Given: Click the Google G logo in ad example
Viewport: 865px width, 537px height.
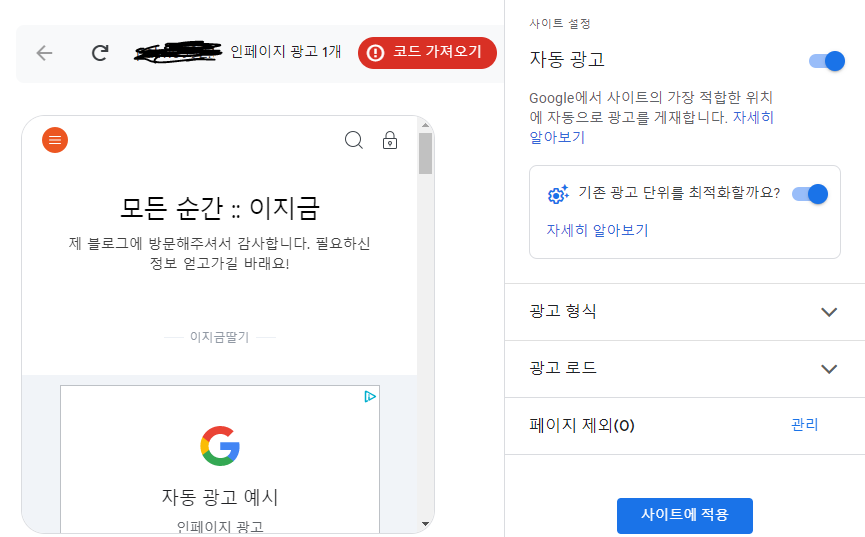Looking at the screenshot, I should 220,446.
